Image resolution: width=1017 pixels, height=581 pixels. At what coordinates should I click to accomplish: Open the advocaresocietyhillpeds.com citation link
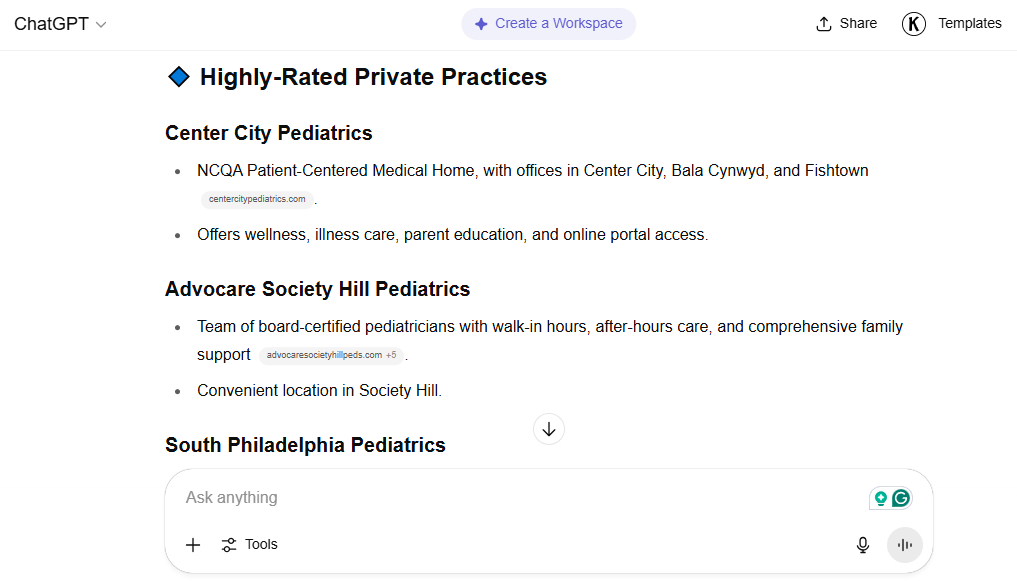click(324, 355)
